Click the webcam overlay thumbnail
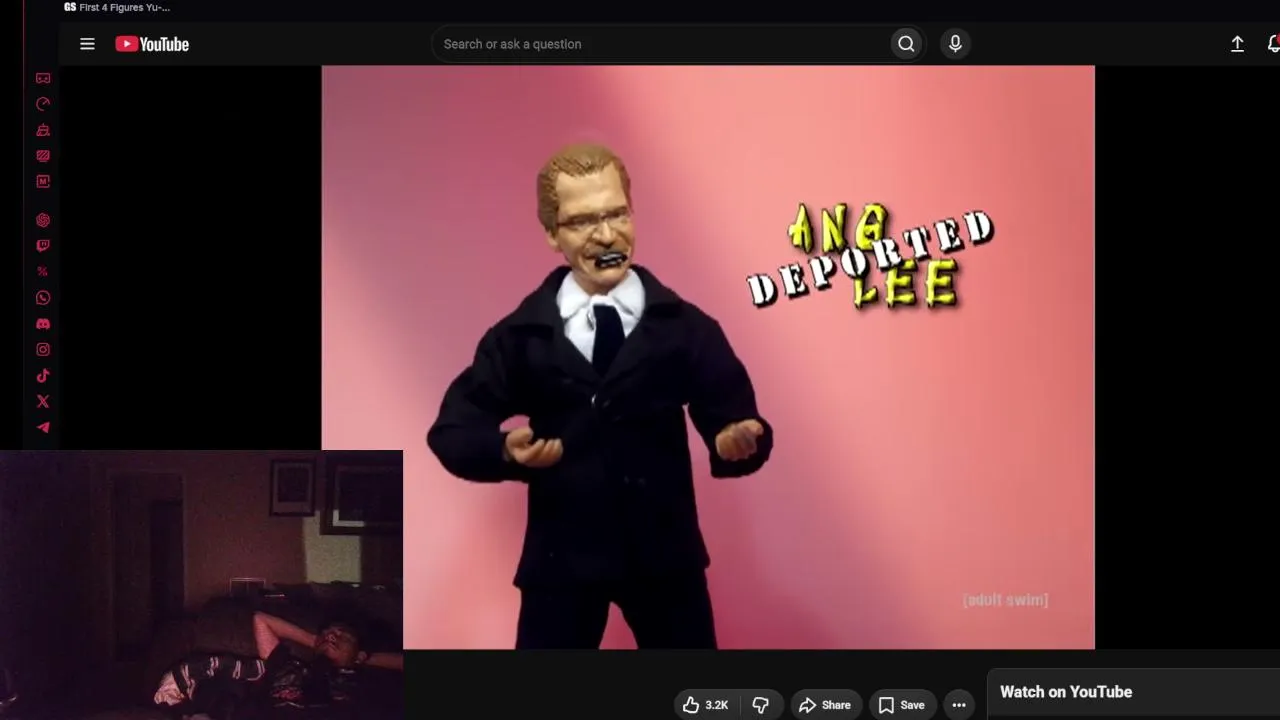 point(201,585)
